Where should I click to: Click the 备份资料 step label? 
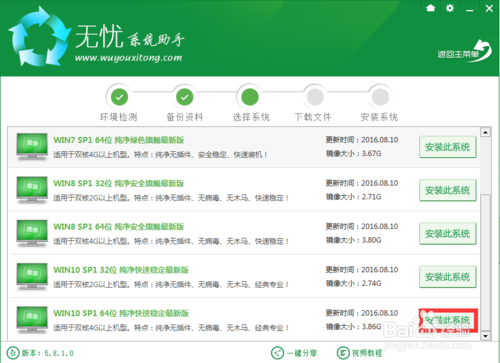(x=185, y=117)
